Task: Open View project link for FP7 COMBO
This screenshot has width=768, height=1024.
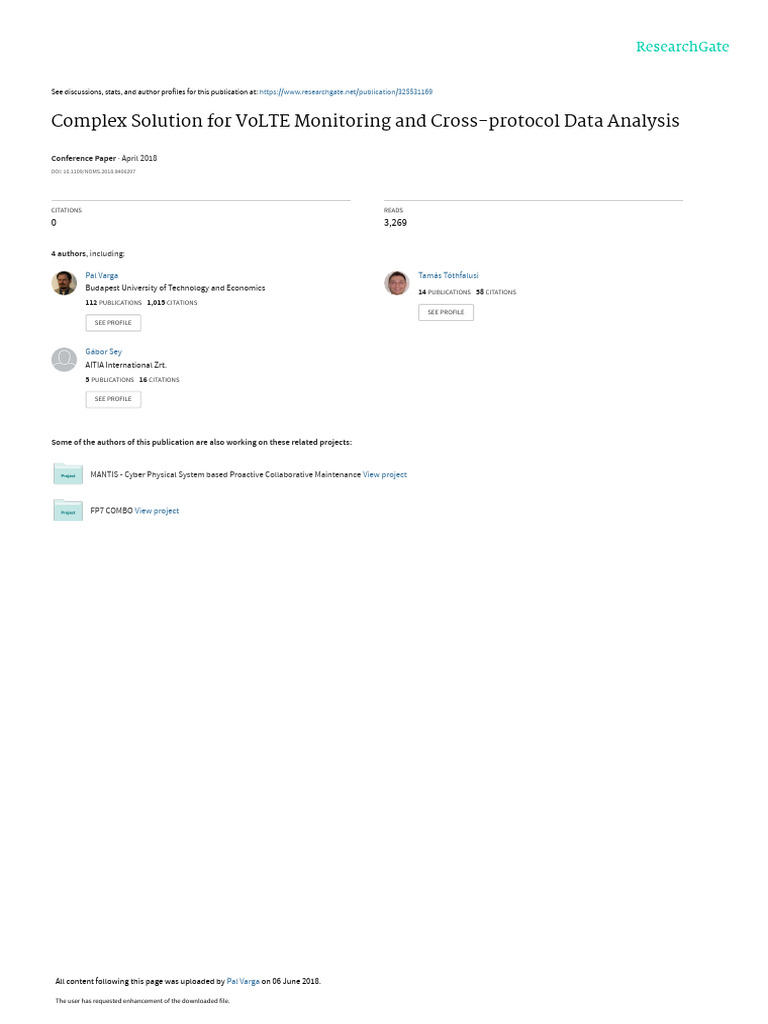Action: pyautogui.click(x=157, y=511)
